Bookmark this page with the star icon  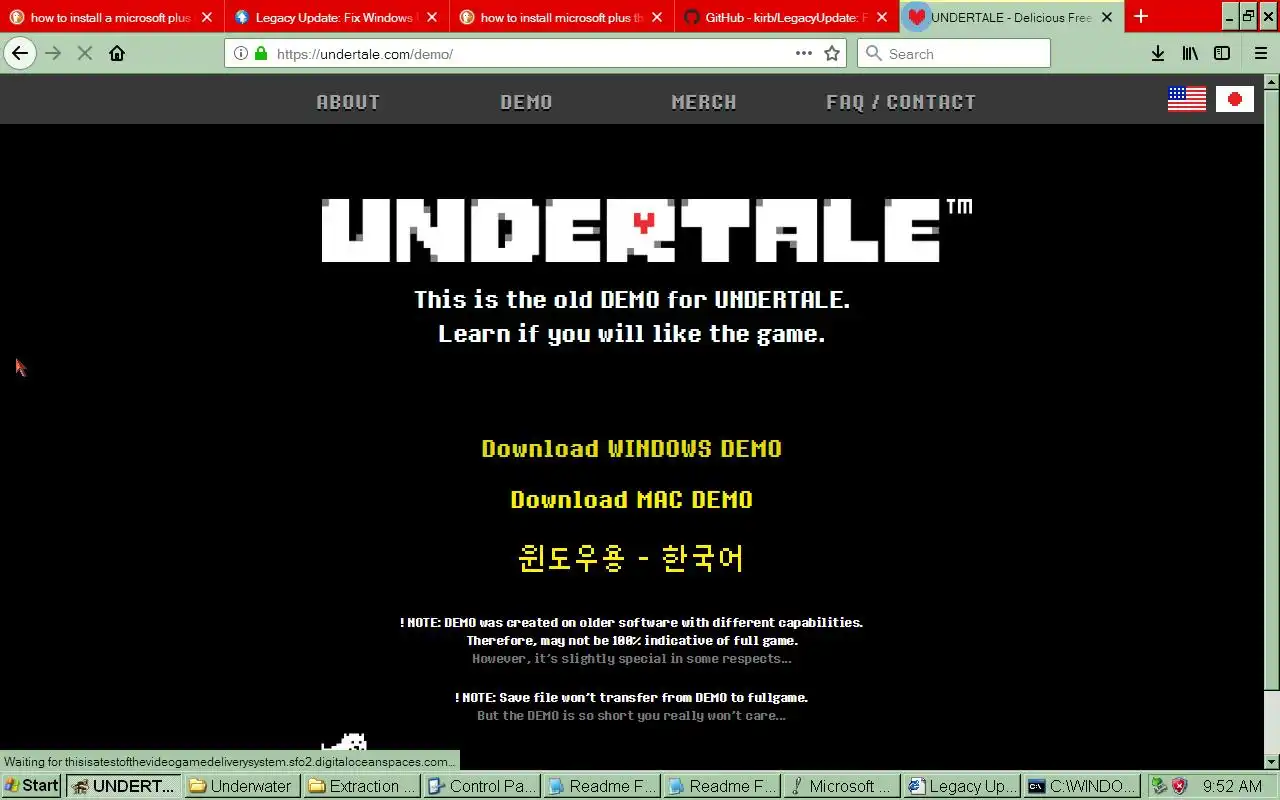pyautogui.click(x=832, y=54)
